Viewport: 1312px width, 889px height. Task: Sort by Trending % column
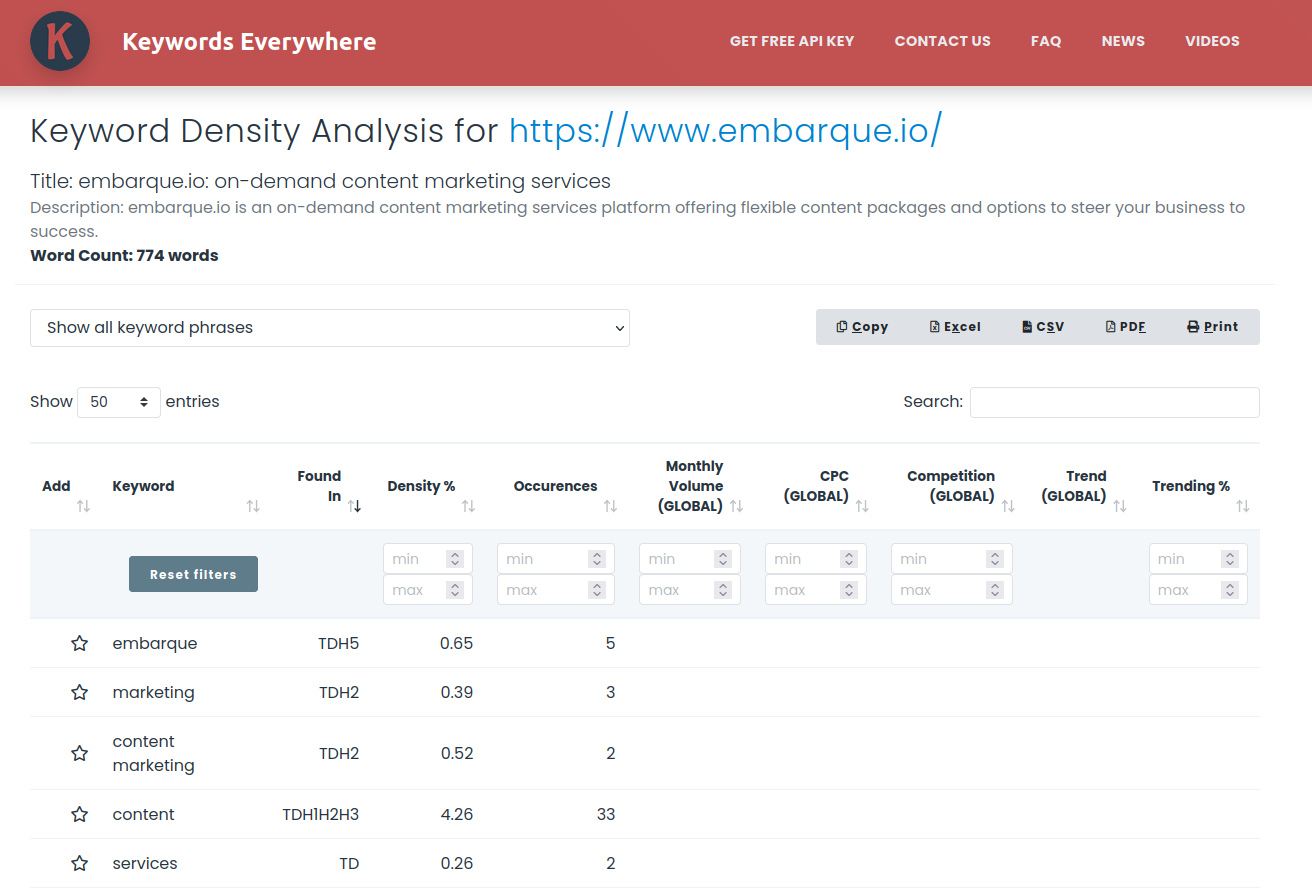tap(1243, 507)
